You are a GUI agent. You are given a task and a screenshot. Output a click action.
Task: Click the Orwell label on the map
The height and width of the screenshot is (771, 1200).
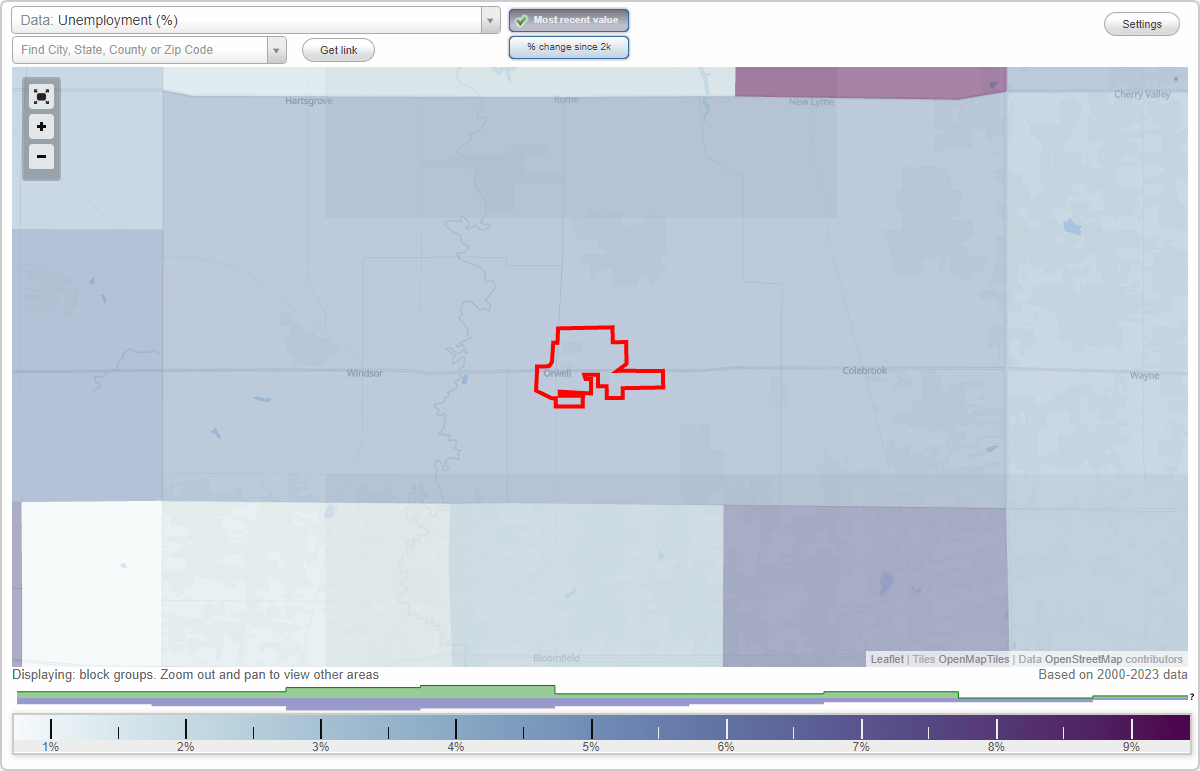558,373
